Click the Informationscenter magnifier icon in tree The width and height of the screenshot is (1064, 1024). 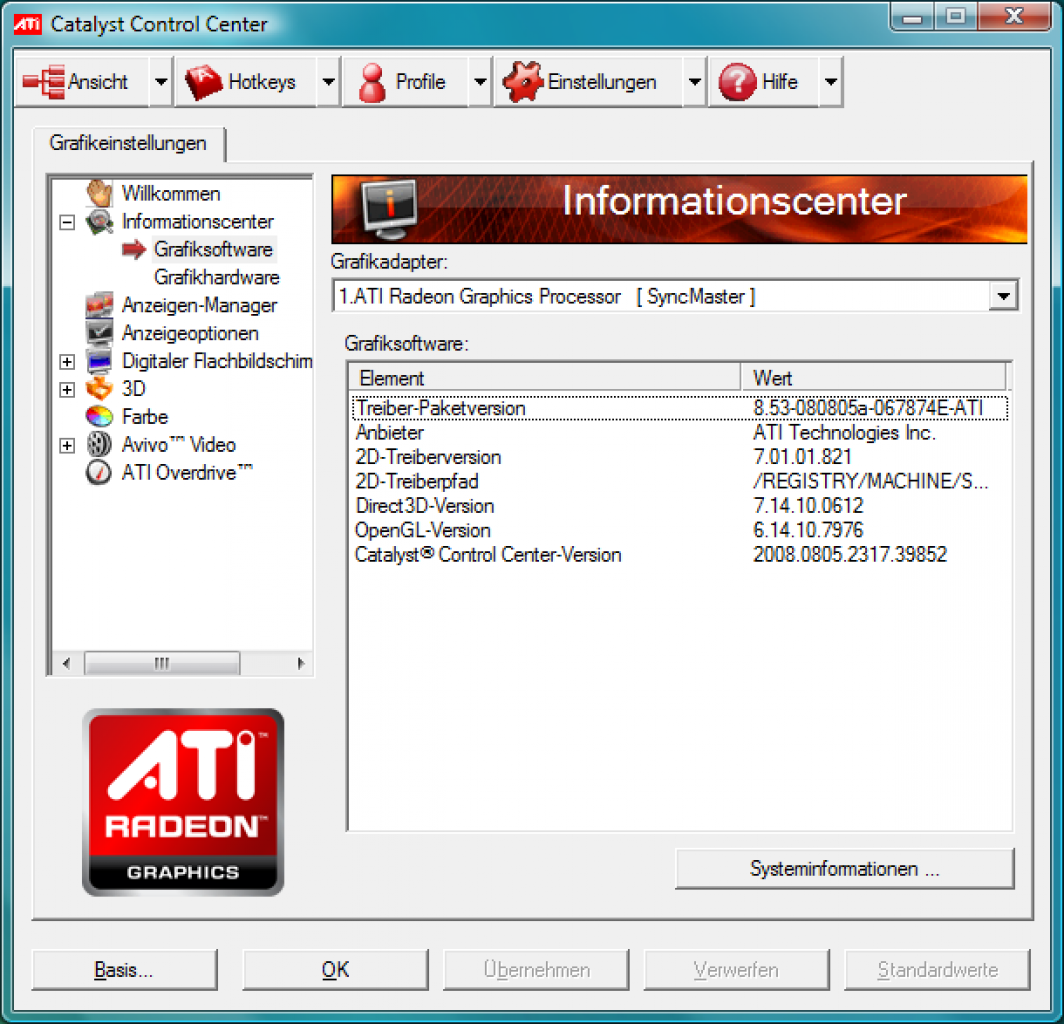click(x=99, y=222)
